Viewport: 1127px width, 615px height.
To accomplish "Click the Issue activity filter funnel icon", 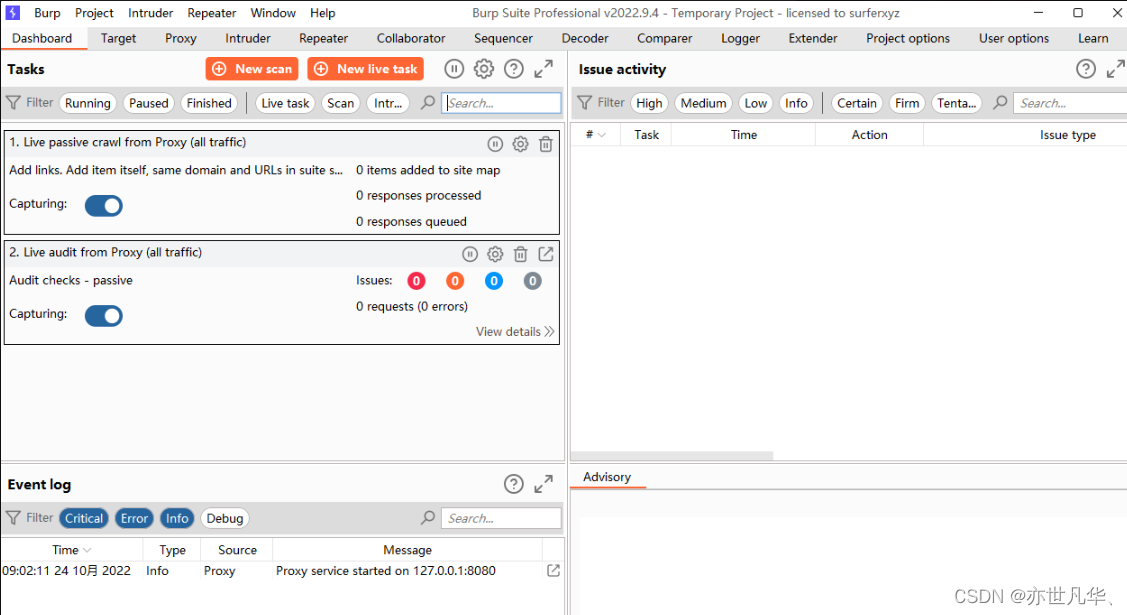I will [x=584, y=103].
